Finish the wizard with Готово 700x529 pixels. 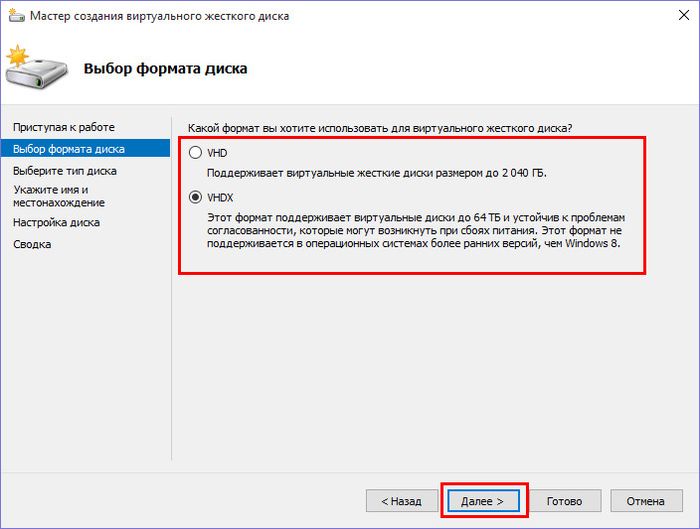click(565, 501)
